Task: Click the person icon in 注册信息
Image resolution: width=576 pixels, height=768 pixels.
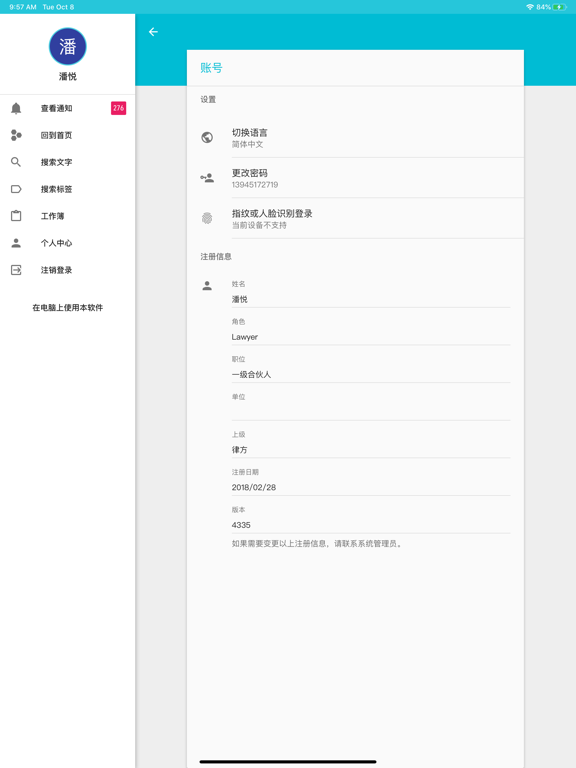Action: (x=207, y=286)
